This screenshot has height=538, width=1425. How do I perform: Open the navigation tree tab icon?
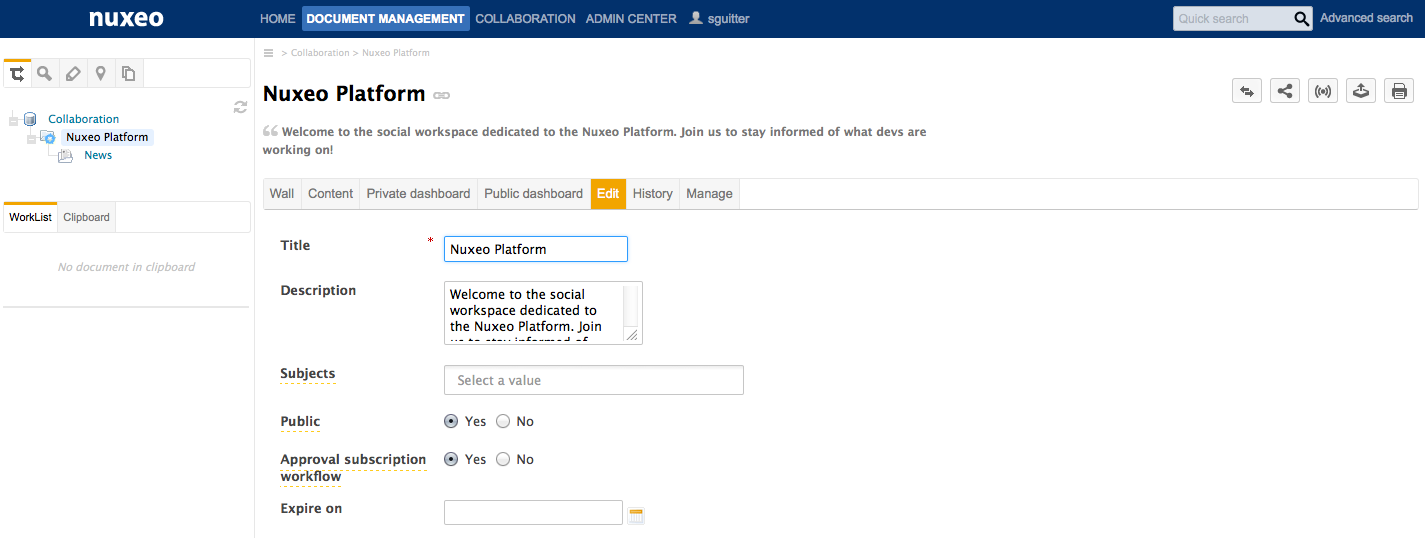pyautogui.click(x=17, y=73)
